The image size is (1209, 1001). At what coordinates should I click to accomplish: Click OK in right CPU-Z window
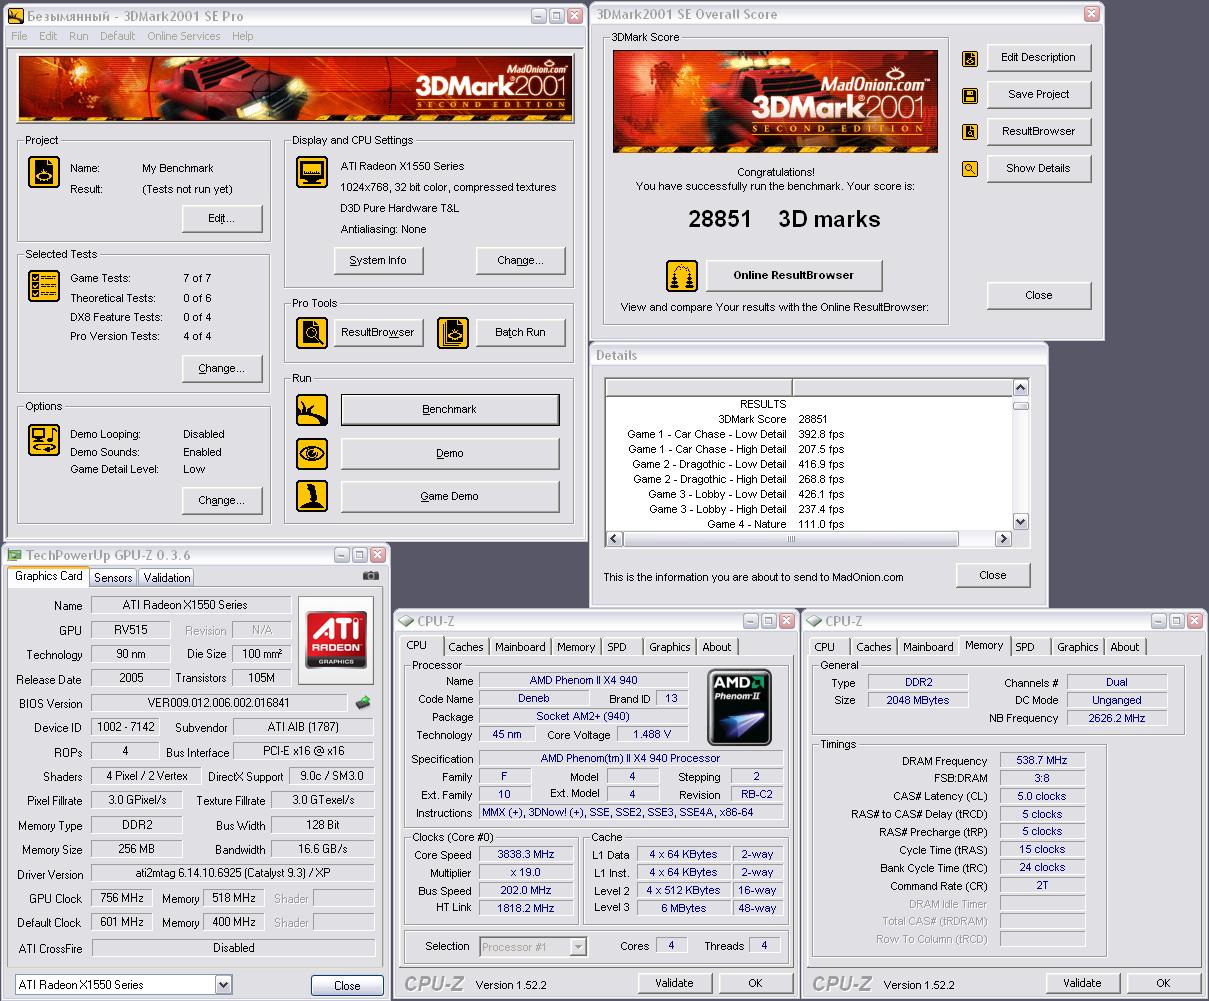click(x=1163, y=983)
